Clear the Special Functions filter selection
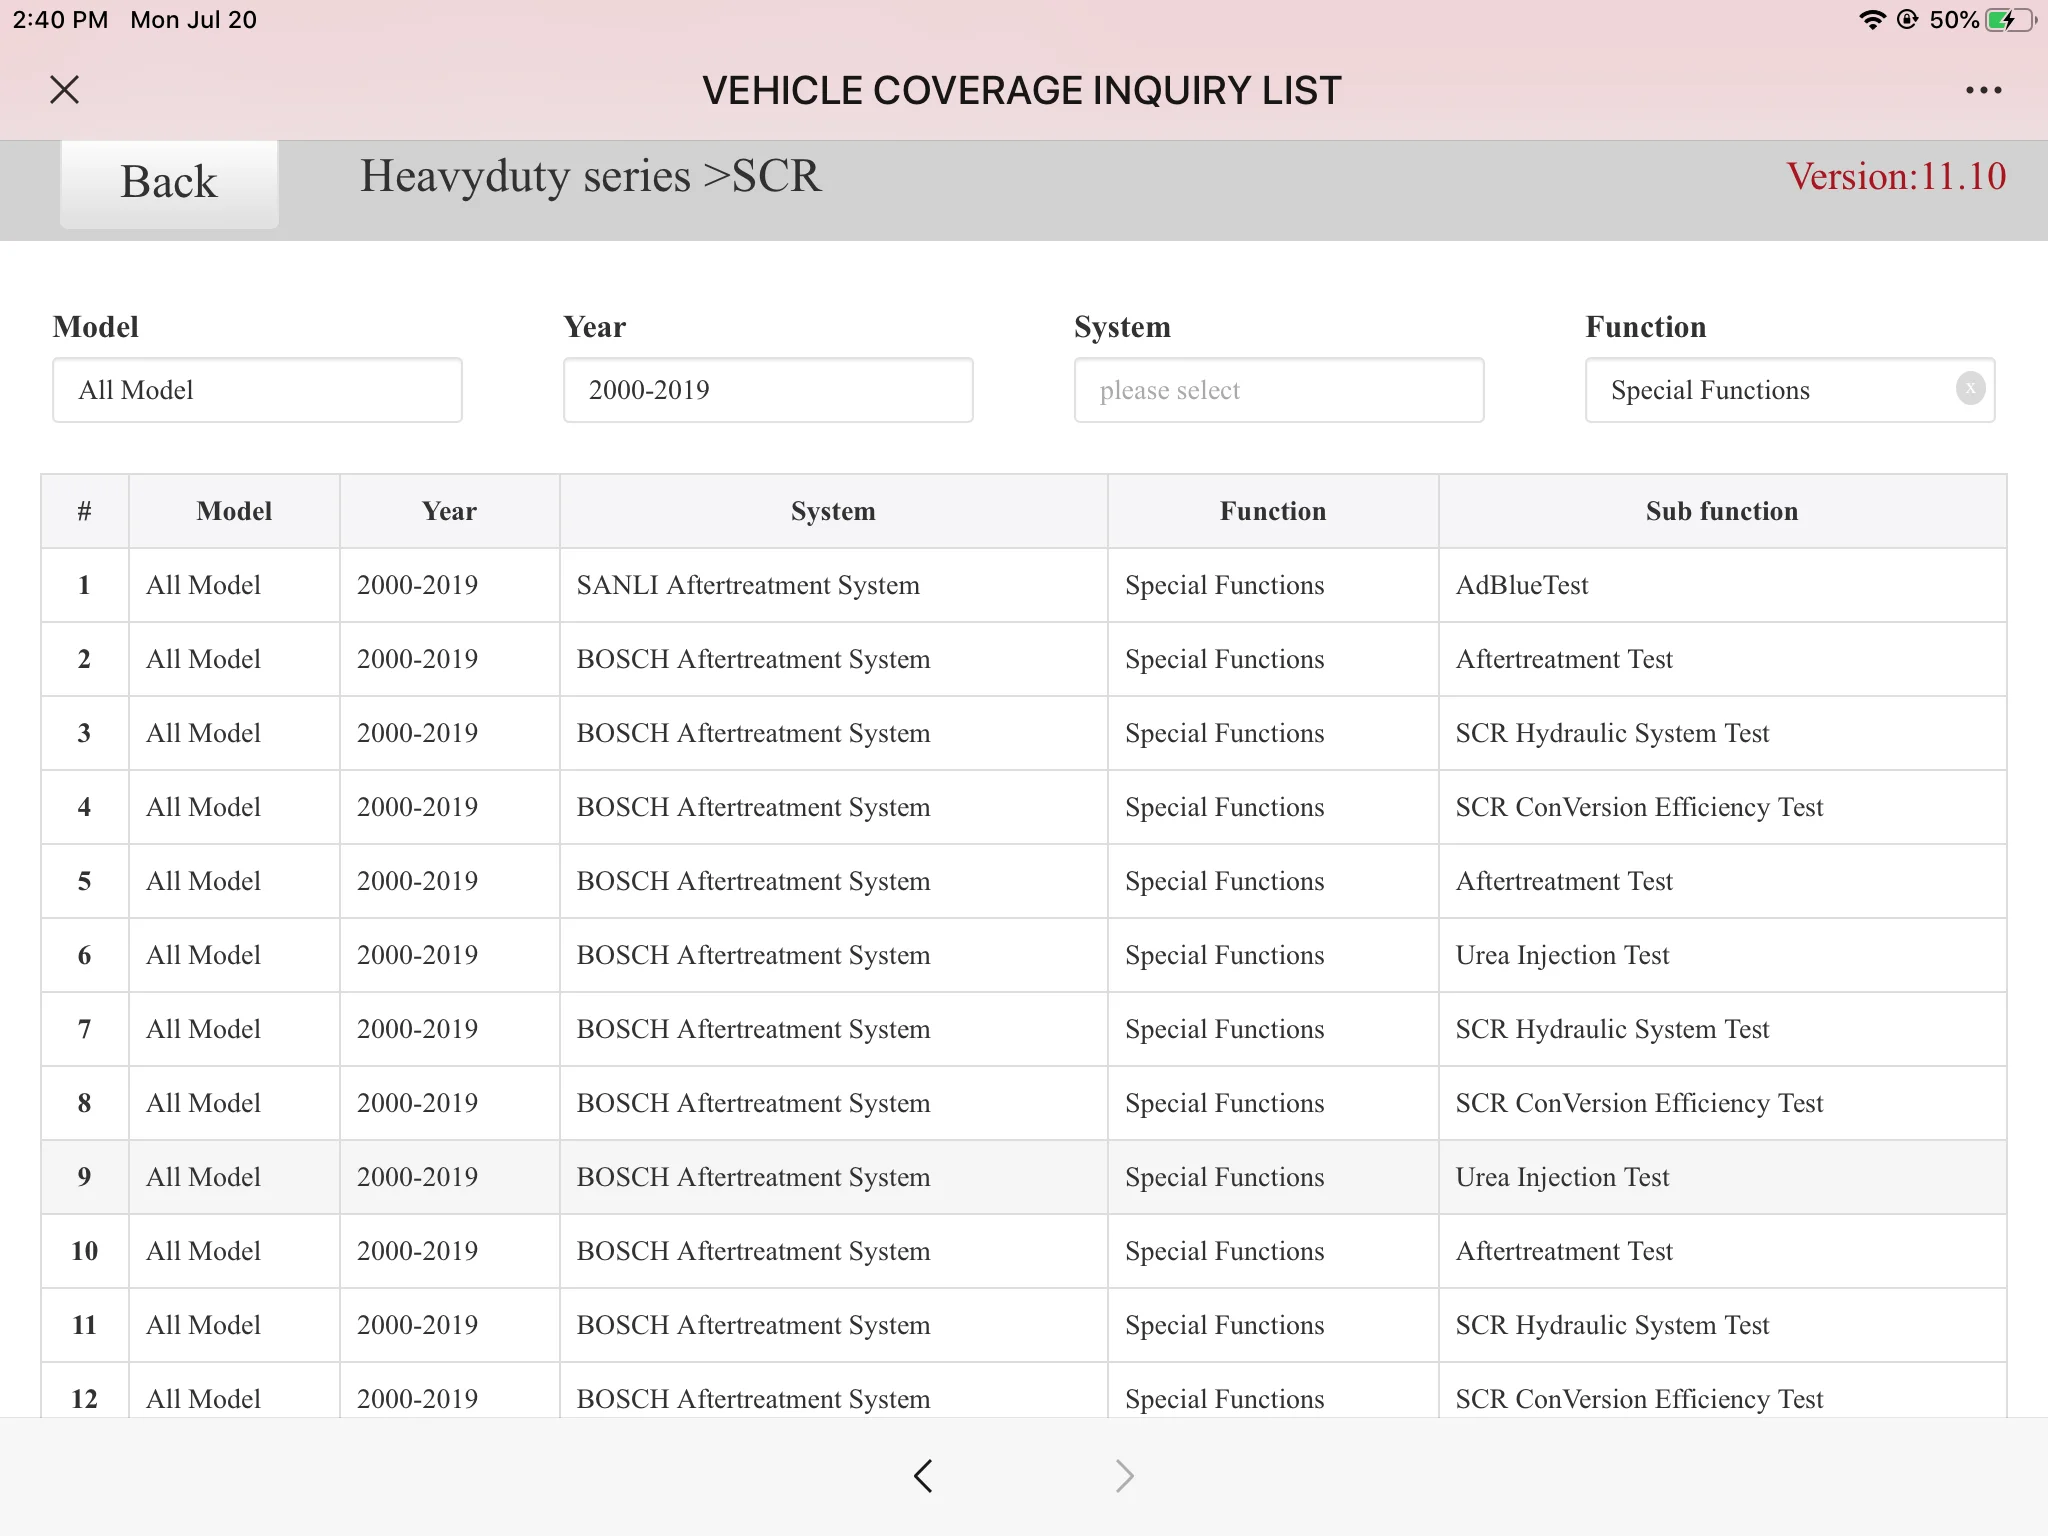 pos(1970,388)
